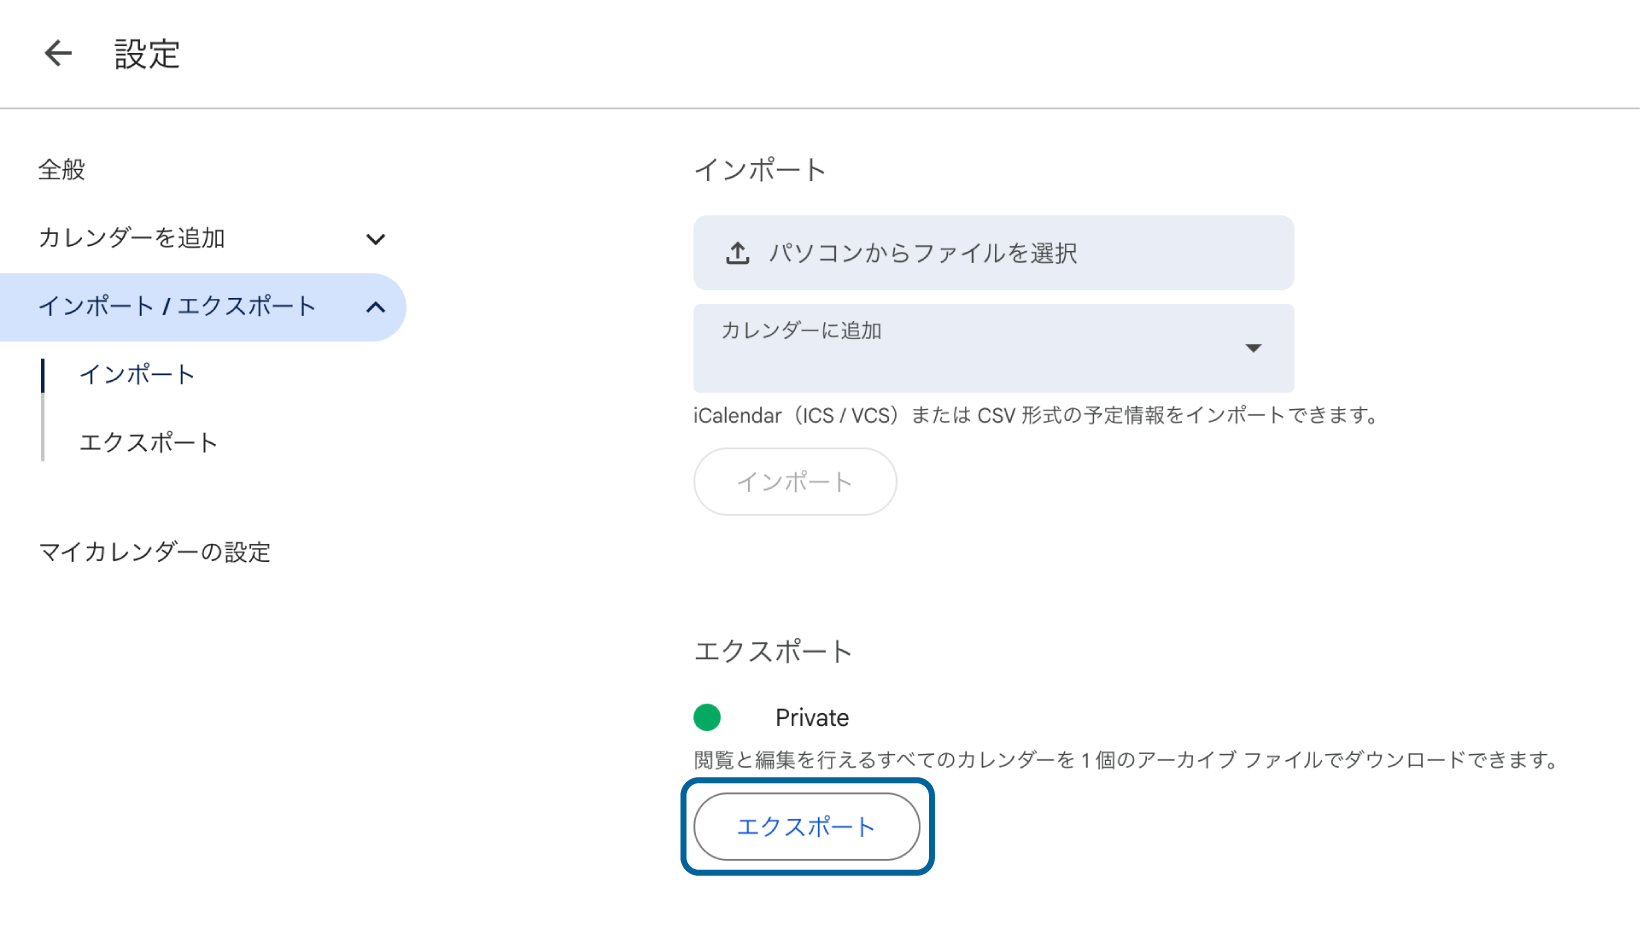Viewport: 1640px width, 931px height.
Task: Go to エクスポート sub-item in sidebar
Action: (148, 443)
